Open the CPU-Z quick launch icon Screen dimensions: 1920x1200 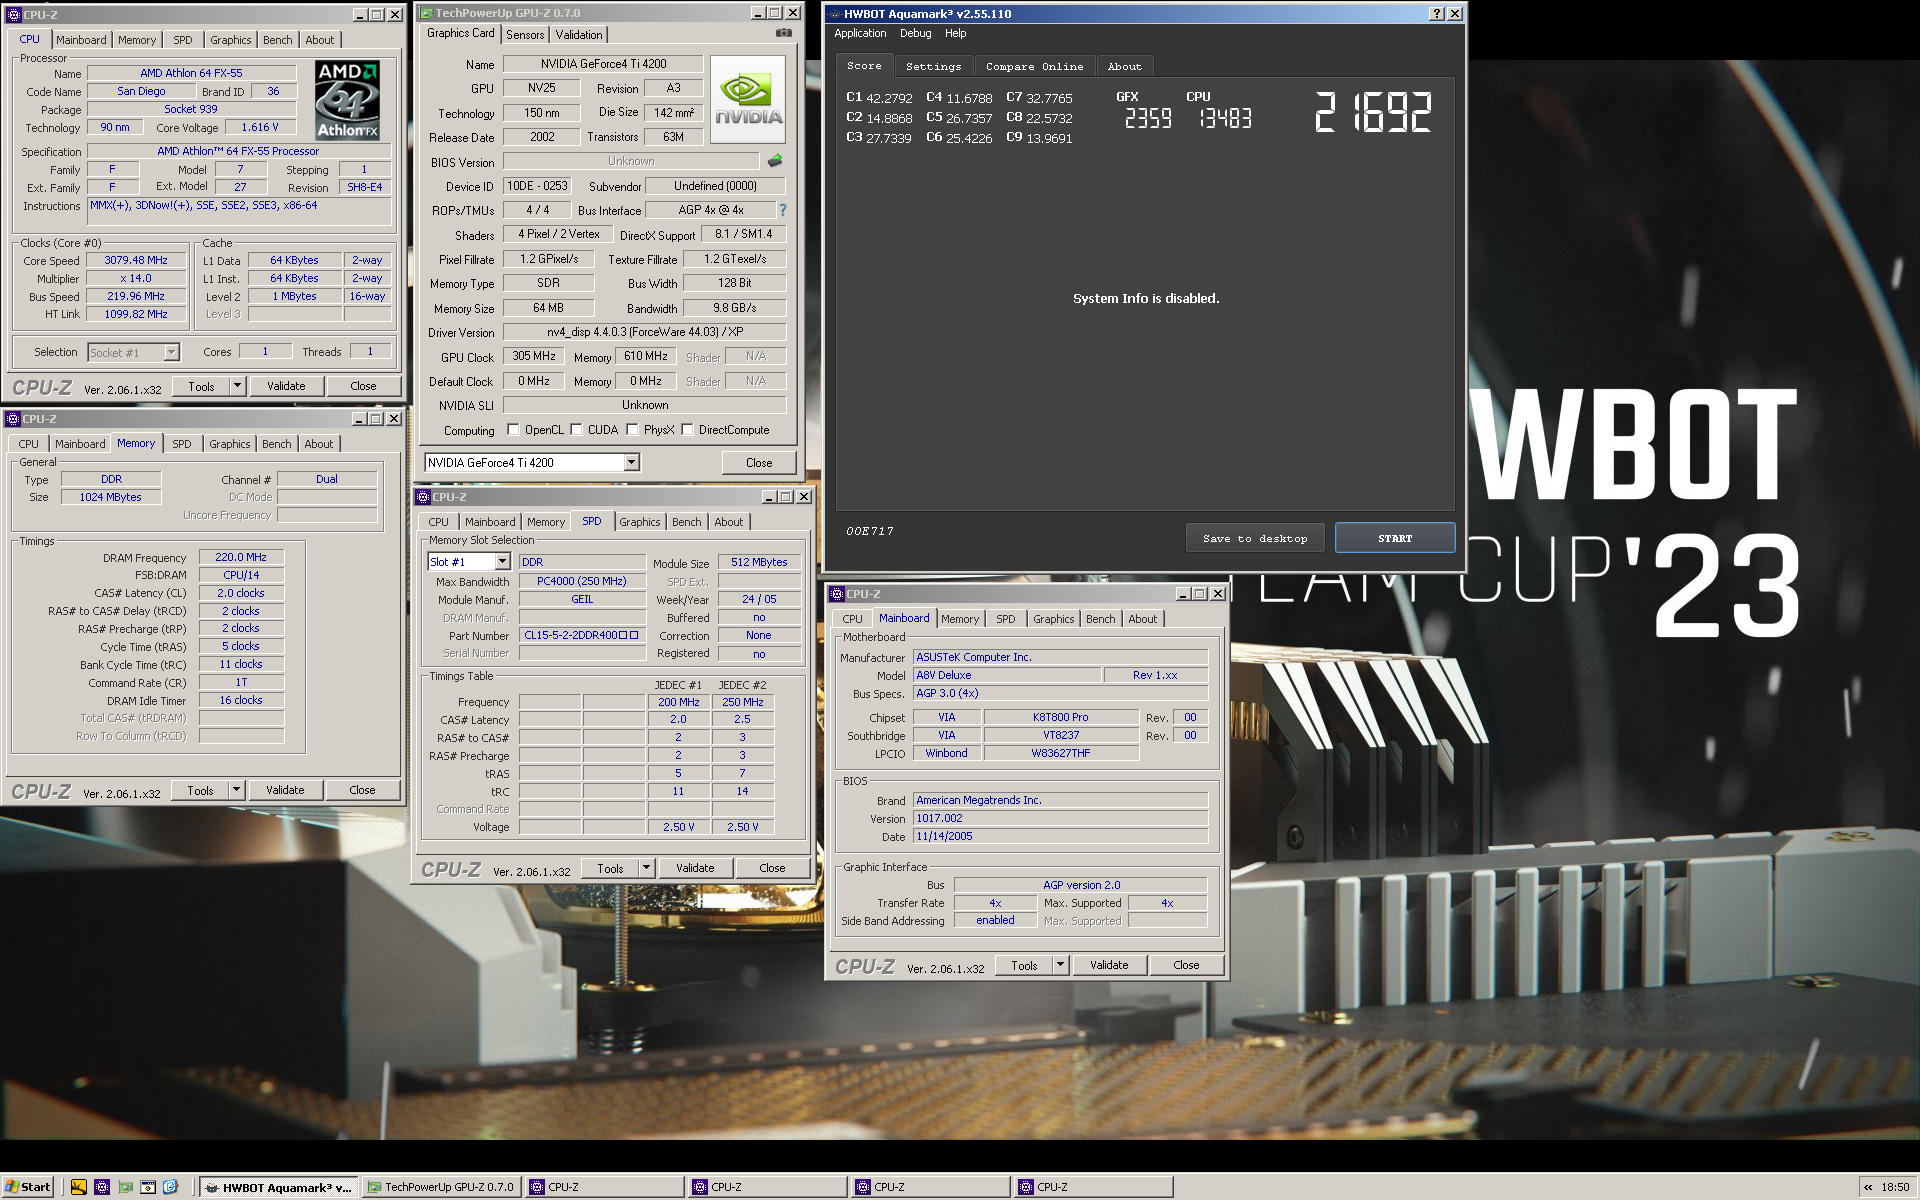click(101, 1187)
